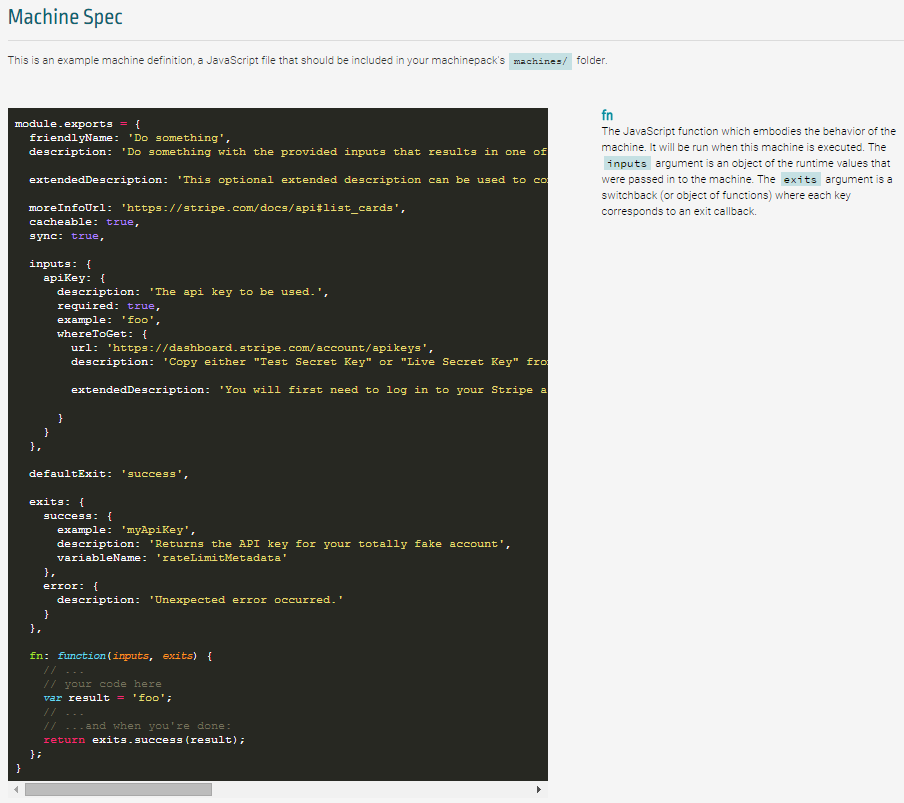Click the 'return exits.success(result)' line
The width and height of the screenshot is (904, 803).
pyautogui.click(x=144, y=740)
